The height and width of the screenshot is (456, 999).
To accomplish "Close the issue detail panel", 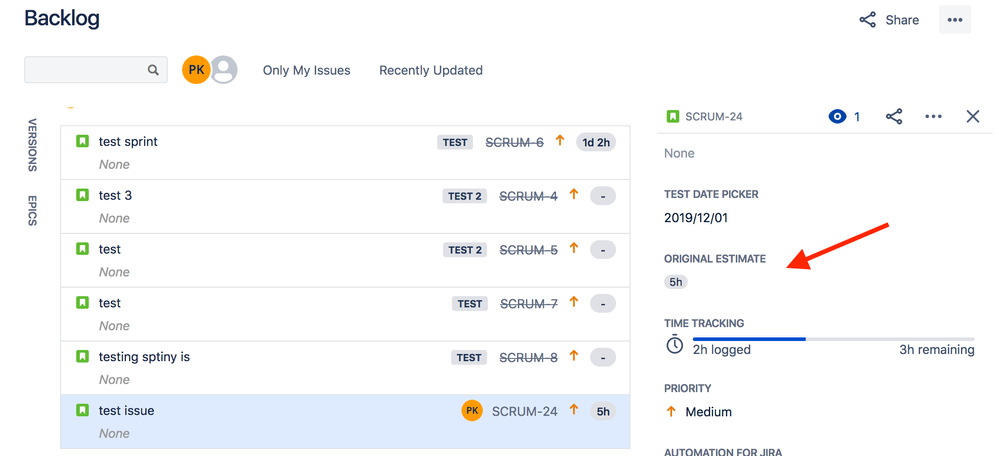I will point(972,116).
